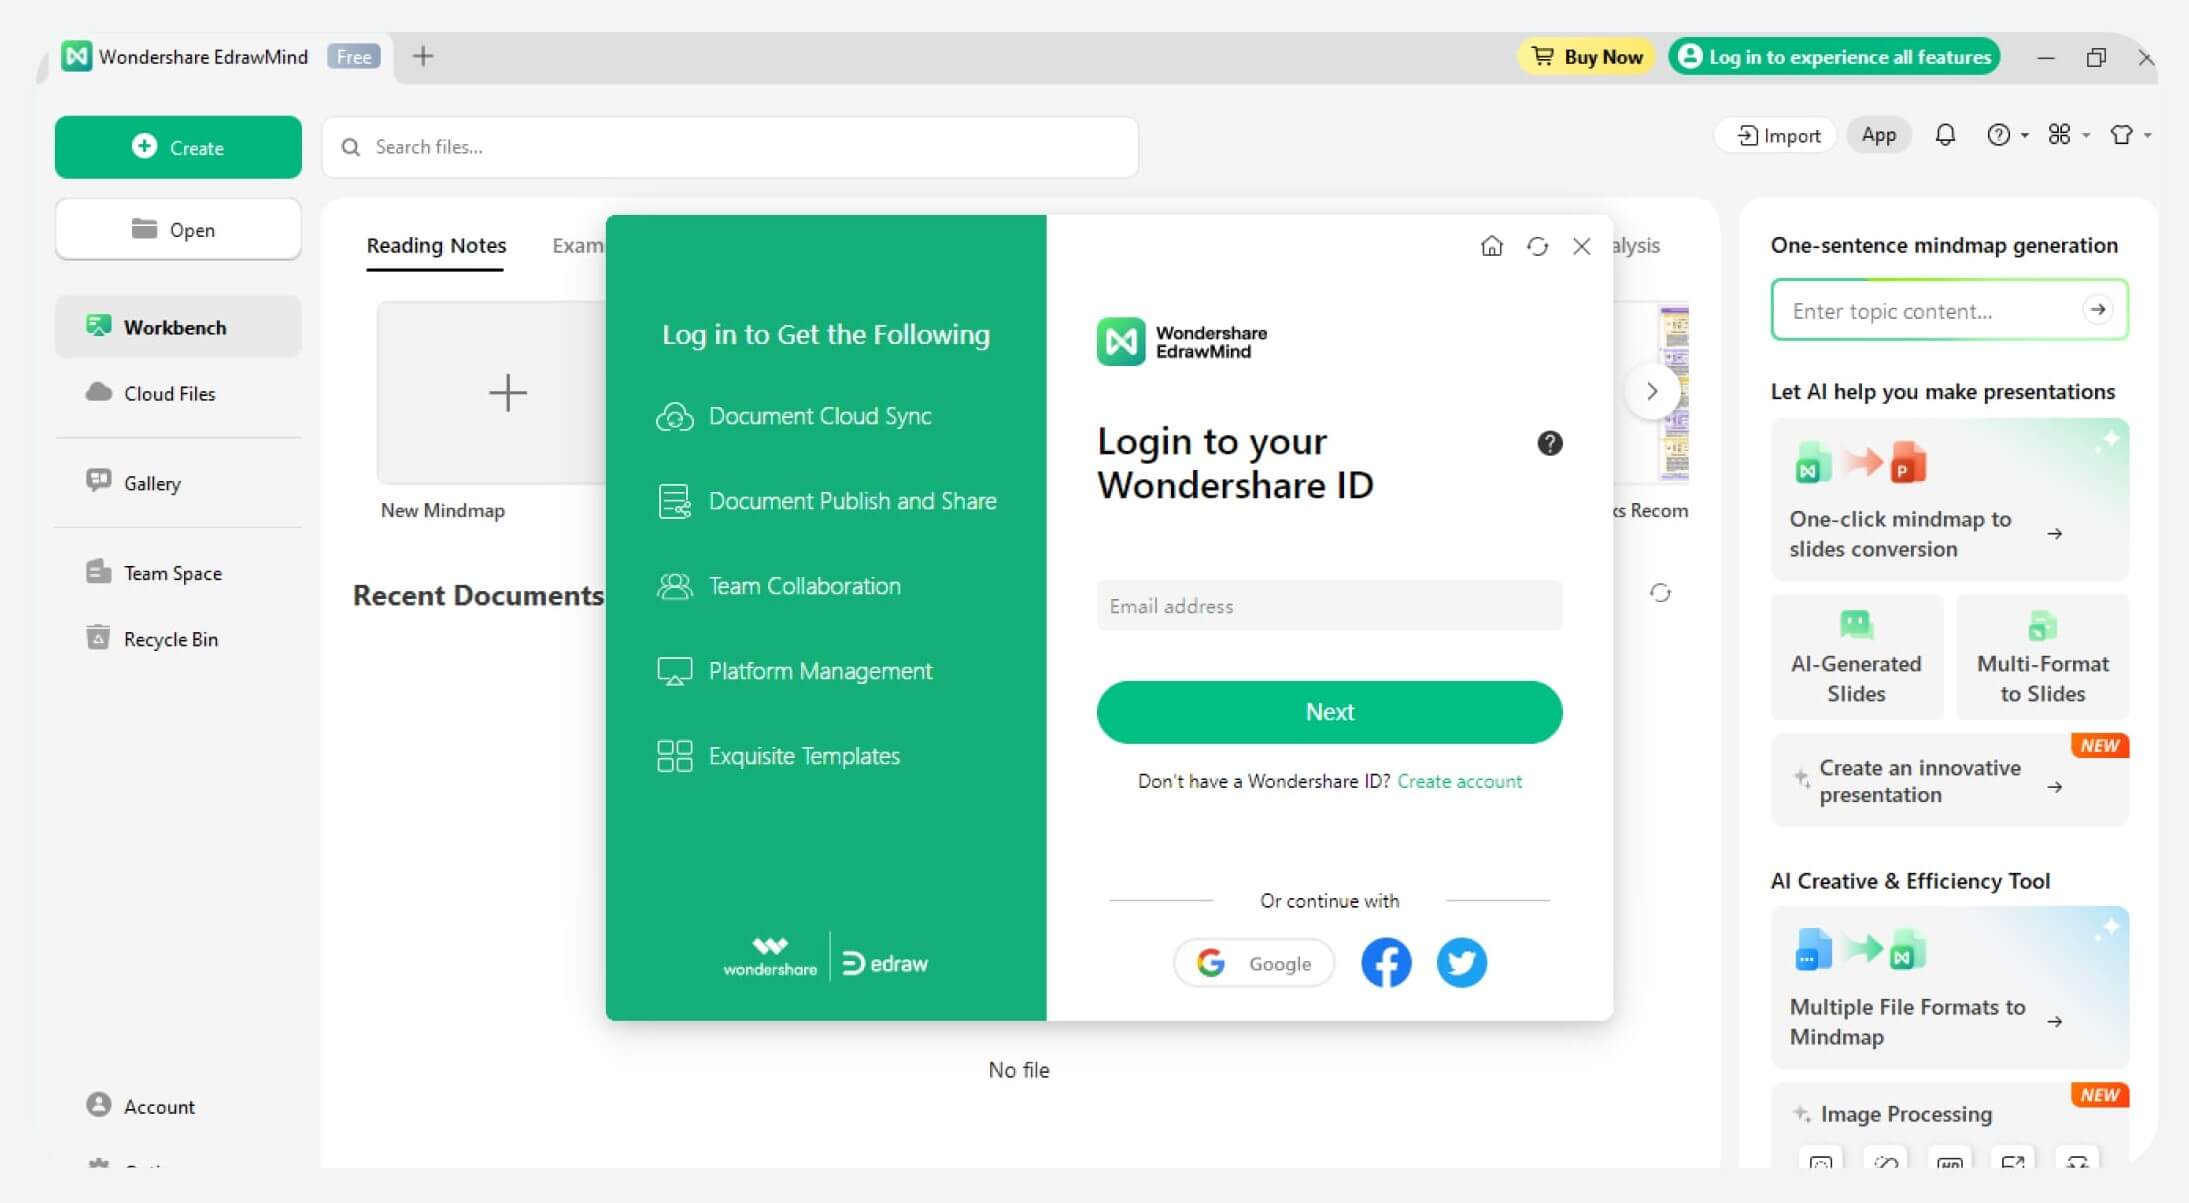The width and height of the screenshot is (2189, 1203).
Task: Open Team Space section
Action: (x=173, y=572)
